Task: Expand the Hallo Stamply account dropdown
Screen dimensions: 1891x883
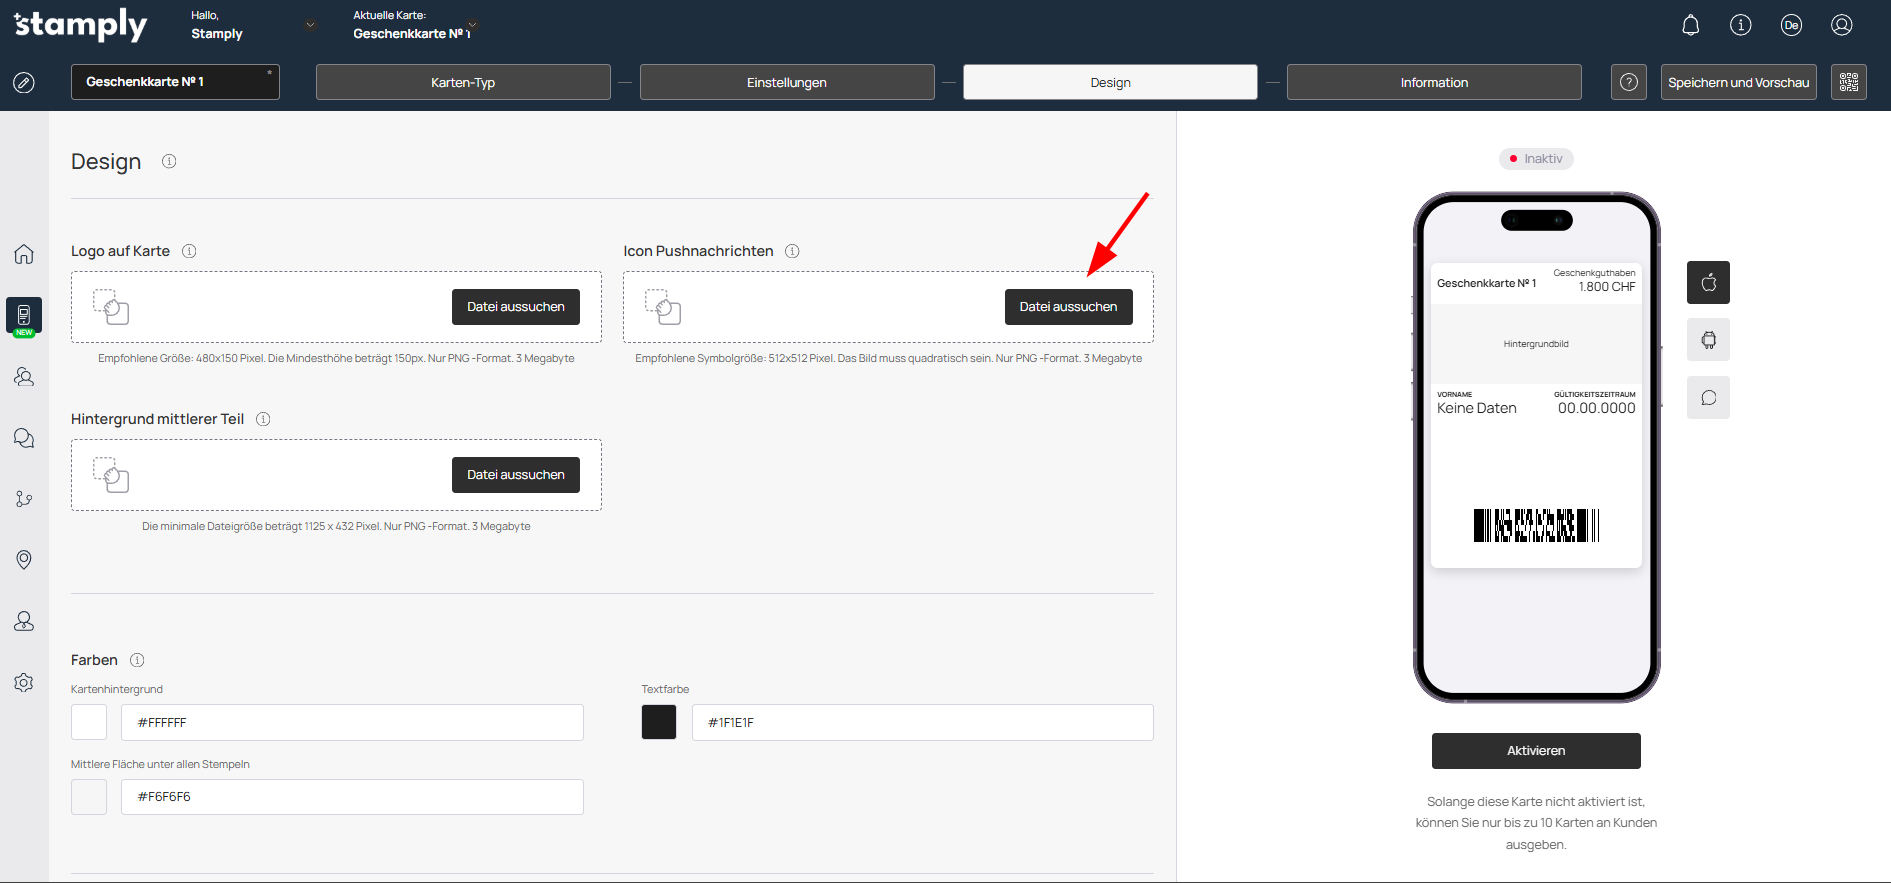Action: point(310,25)
